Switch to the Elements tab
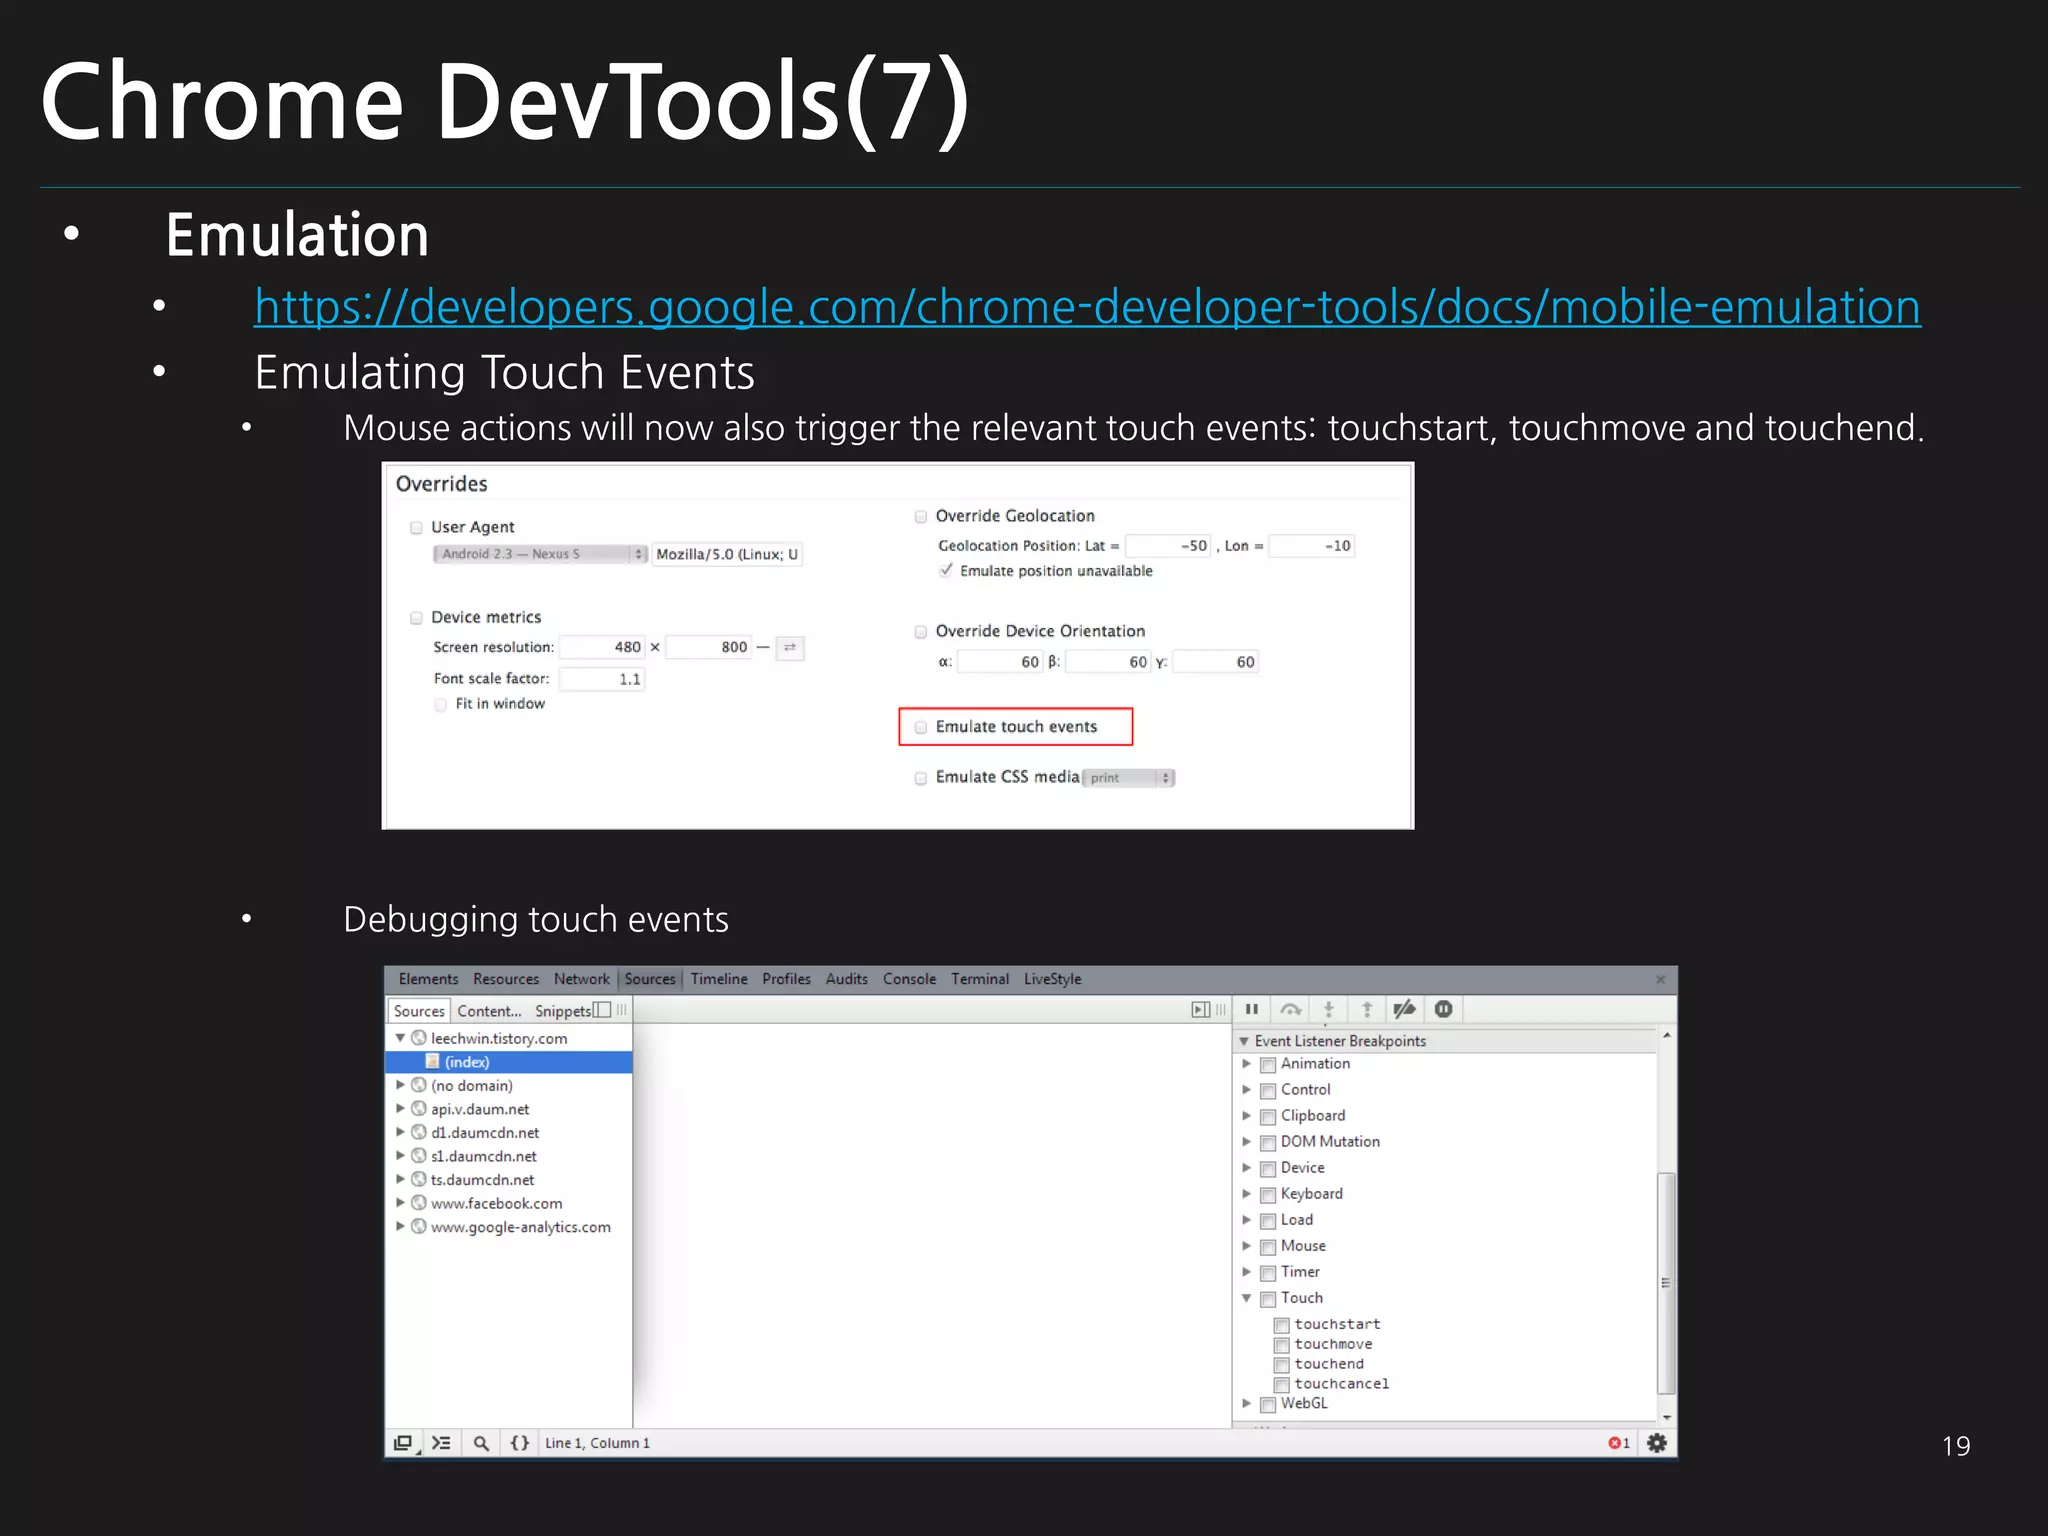This screenshot has width=2048, height=1536. (x=428, y=979)
